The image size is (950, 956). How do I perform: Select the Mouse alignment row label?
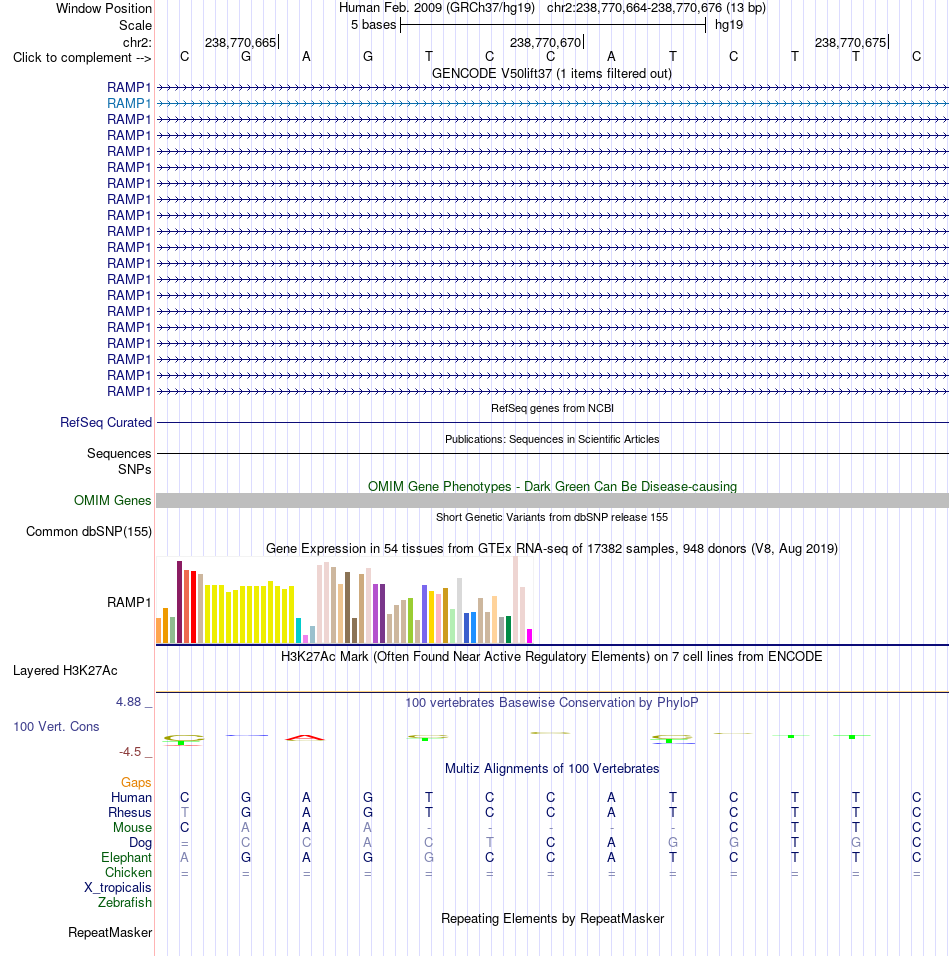pyautogui.click(x=132, y=827)
